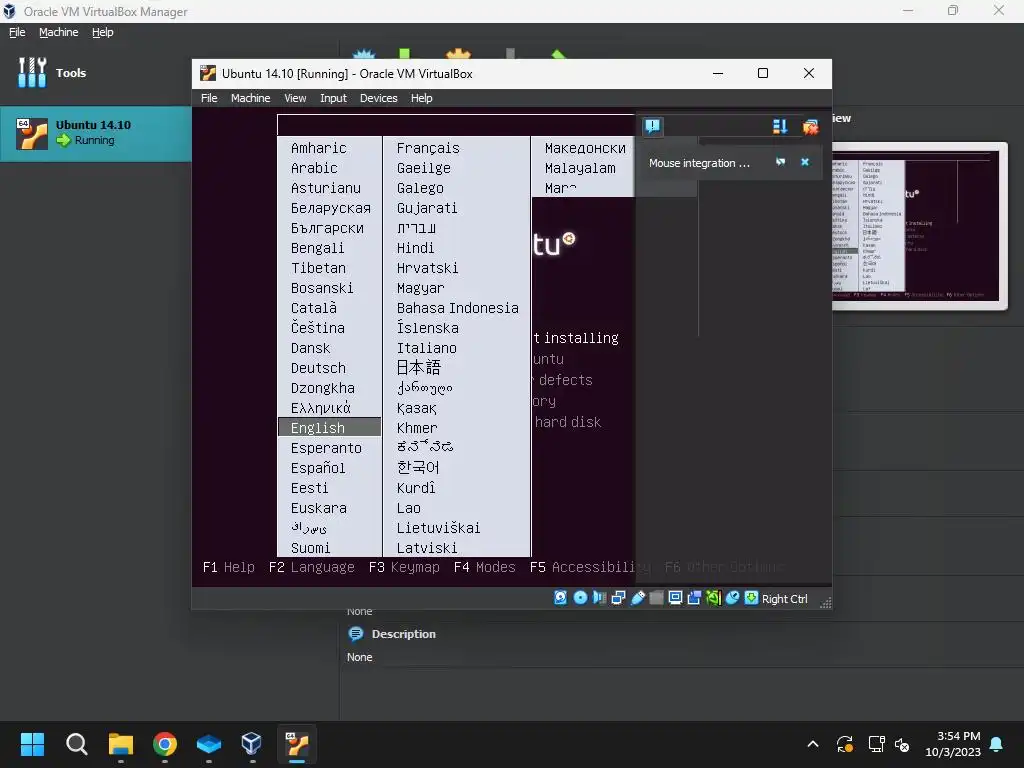Click the optical disk status icon

pyautogui.click(x=580, y=598)
